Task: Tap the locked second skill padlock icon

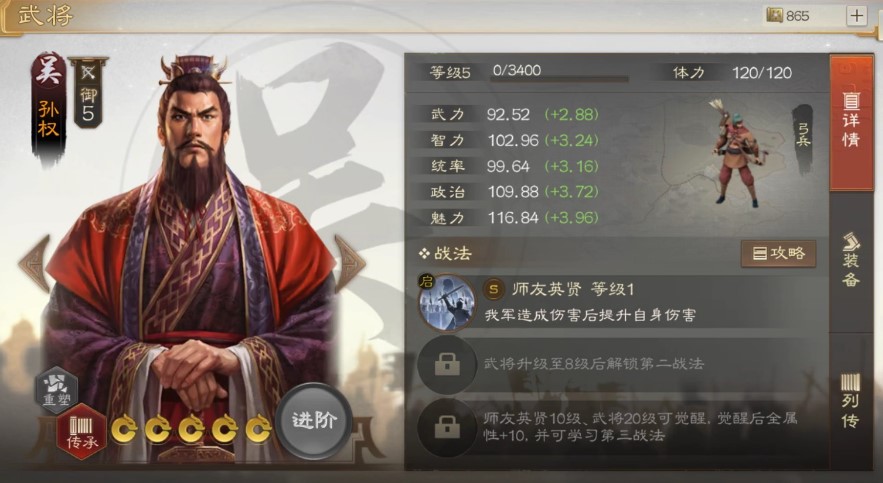Action: tap(447, 365)
